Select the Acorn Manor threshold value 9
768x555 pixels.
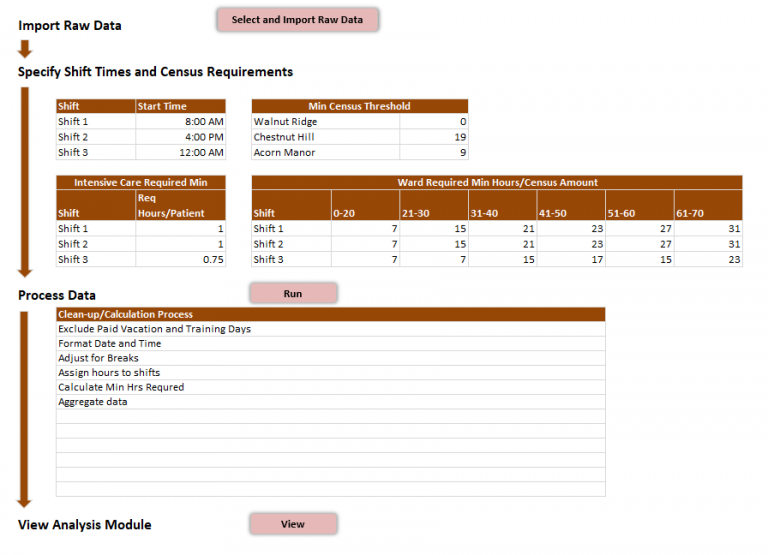tap(434, 152)
